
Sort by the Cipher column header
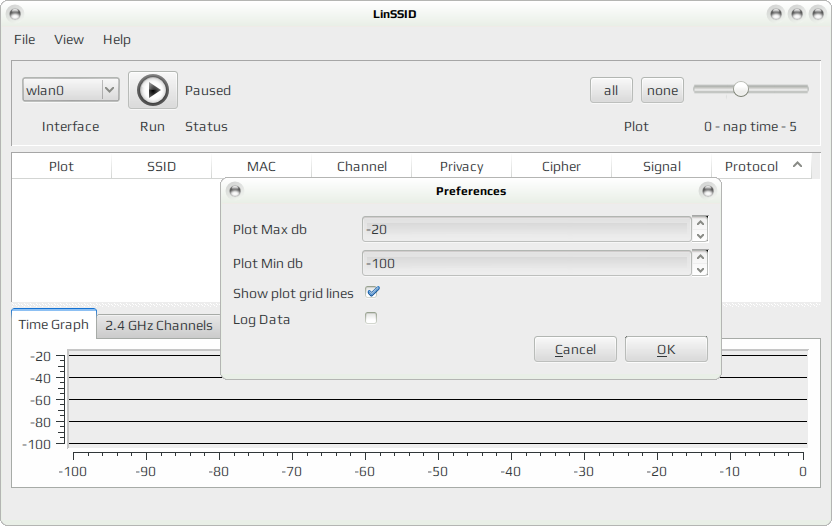[561, 167]
